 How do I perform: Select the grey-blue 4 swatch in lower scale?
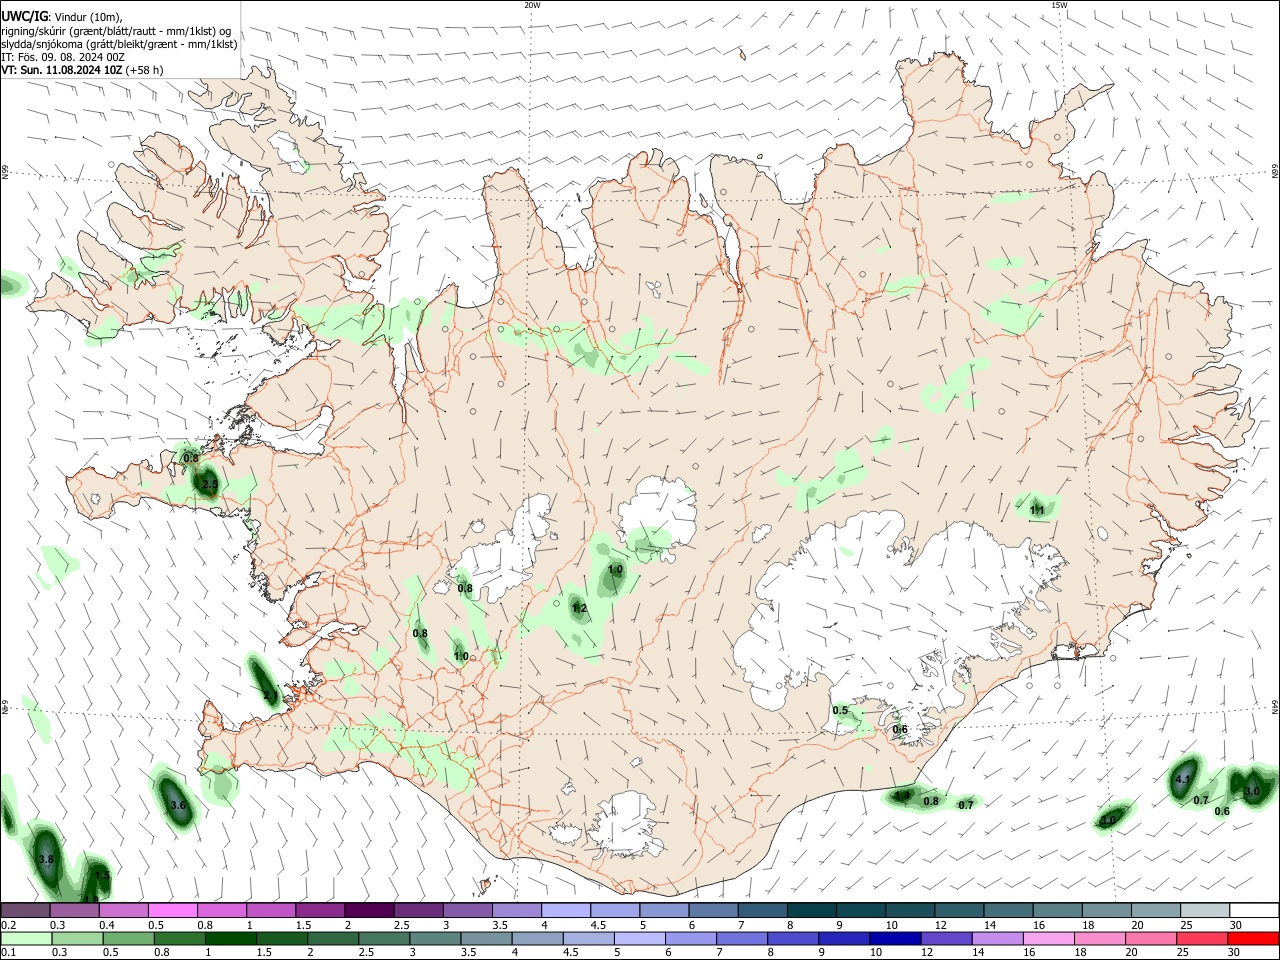(x=537, y=939)
